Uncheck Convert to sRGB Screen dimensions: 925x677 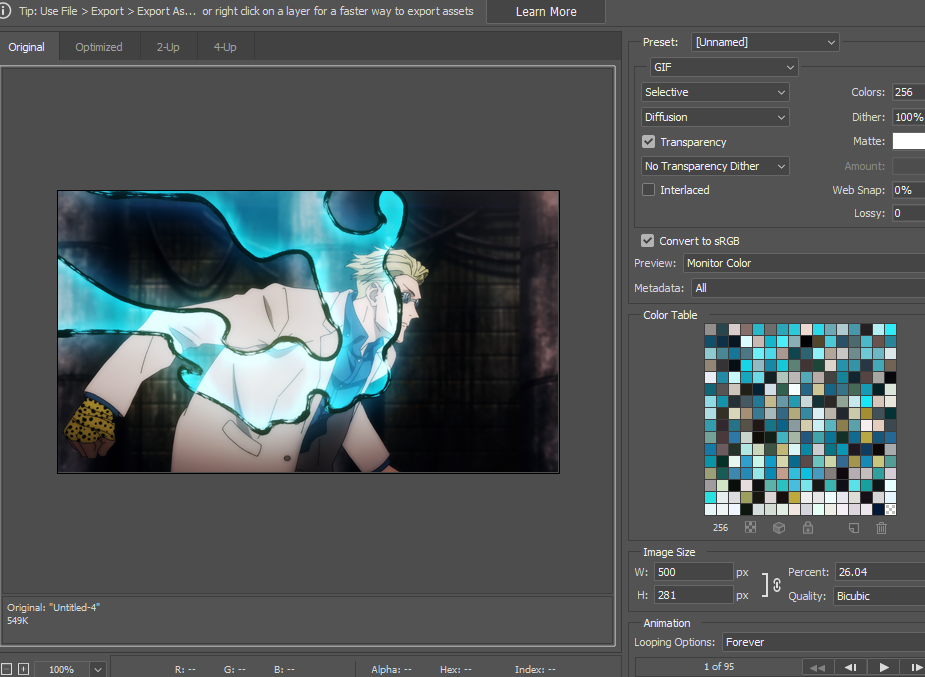click(x=647, y=241)
